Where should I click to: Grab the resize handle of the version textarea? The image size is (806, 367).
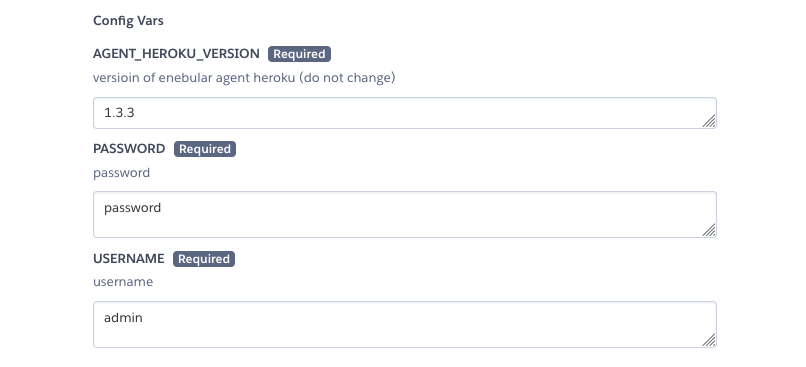pos(709,121)
